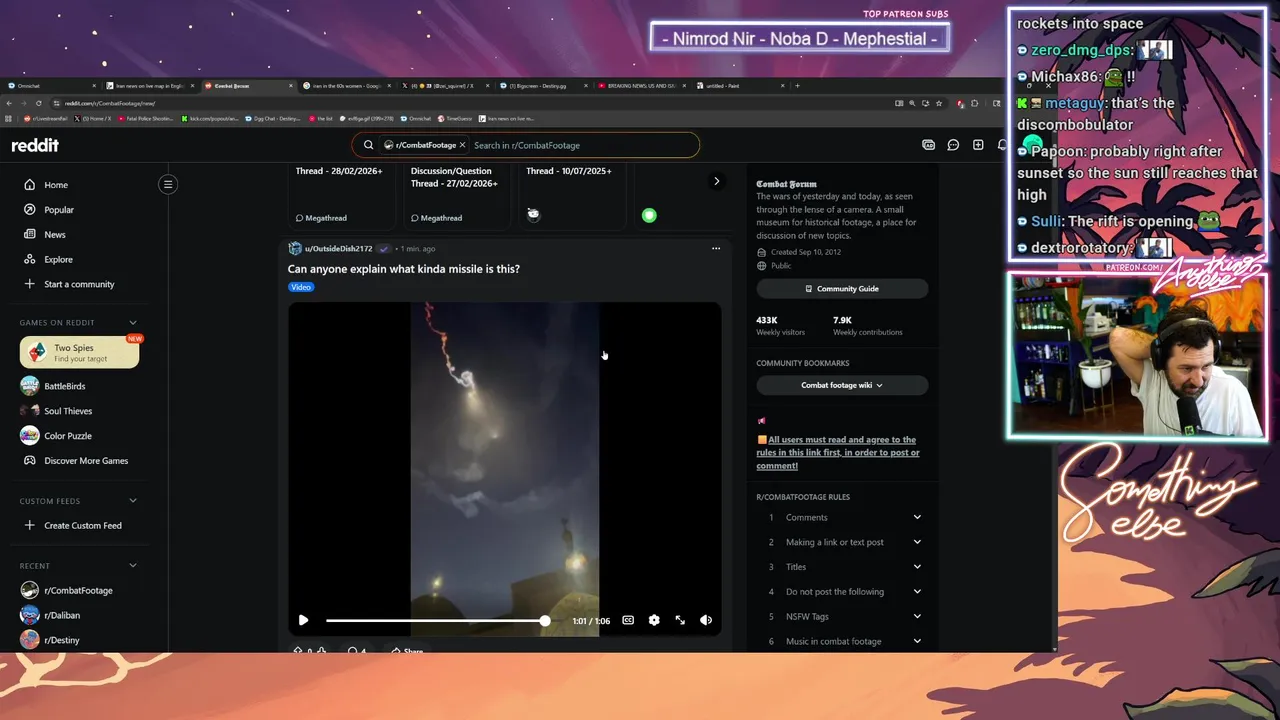The height and width of the screenshot is (720, 1280).
Task: Open the post options three-dot menu
Action: 716,248
